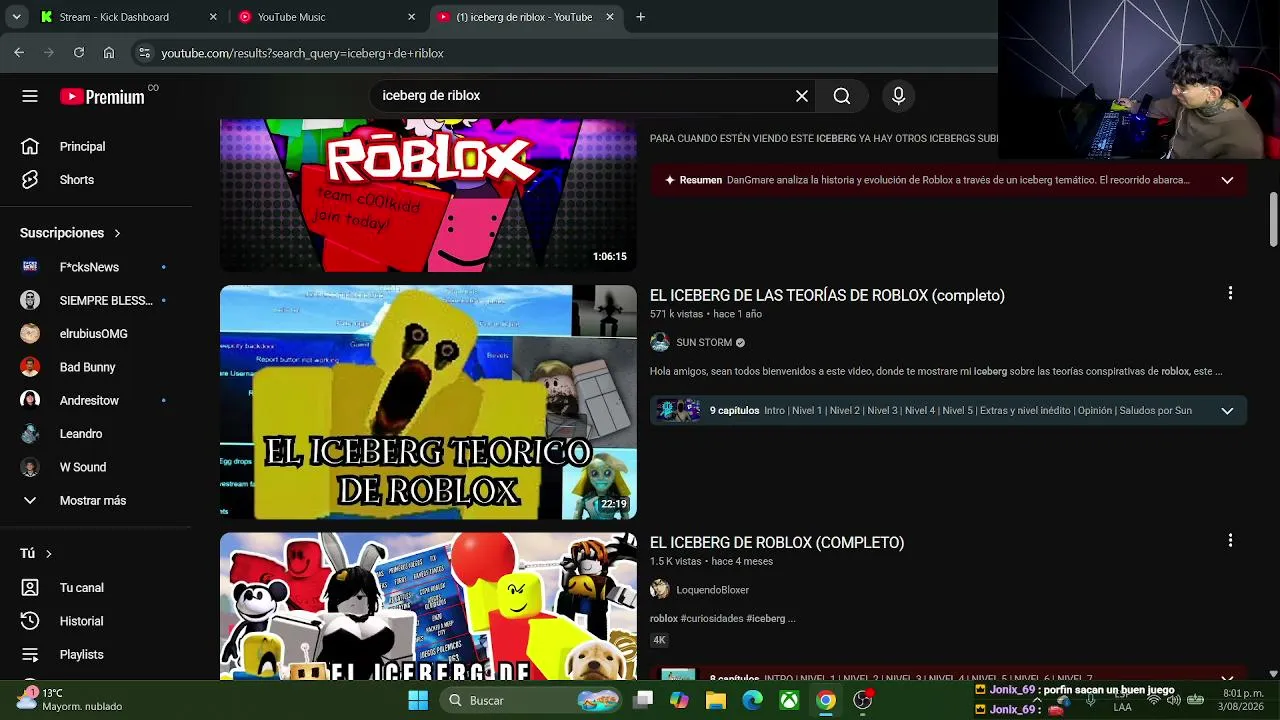Screen dimensions: 1280x720
Task: Play the 1:06:15 Roblox video thumbnail
Action: 428,195
